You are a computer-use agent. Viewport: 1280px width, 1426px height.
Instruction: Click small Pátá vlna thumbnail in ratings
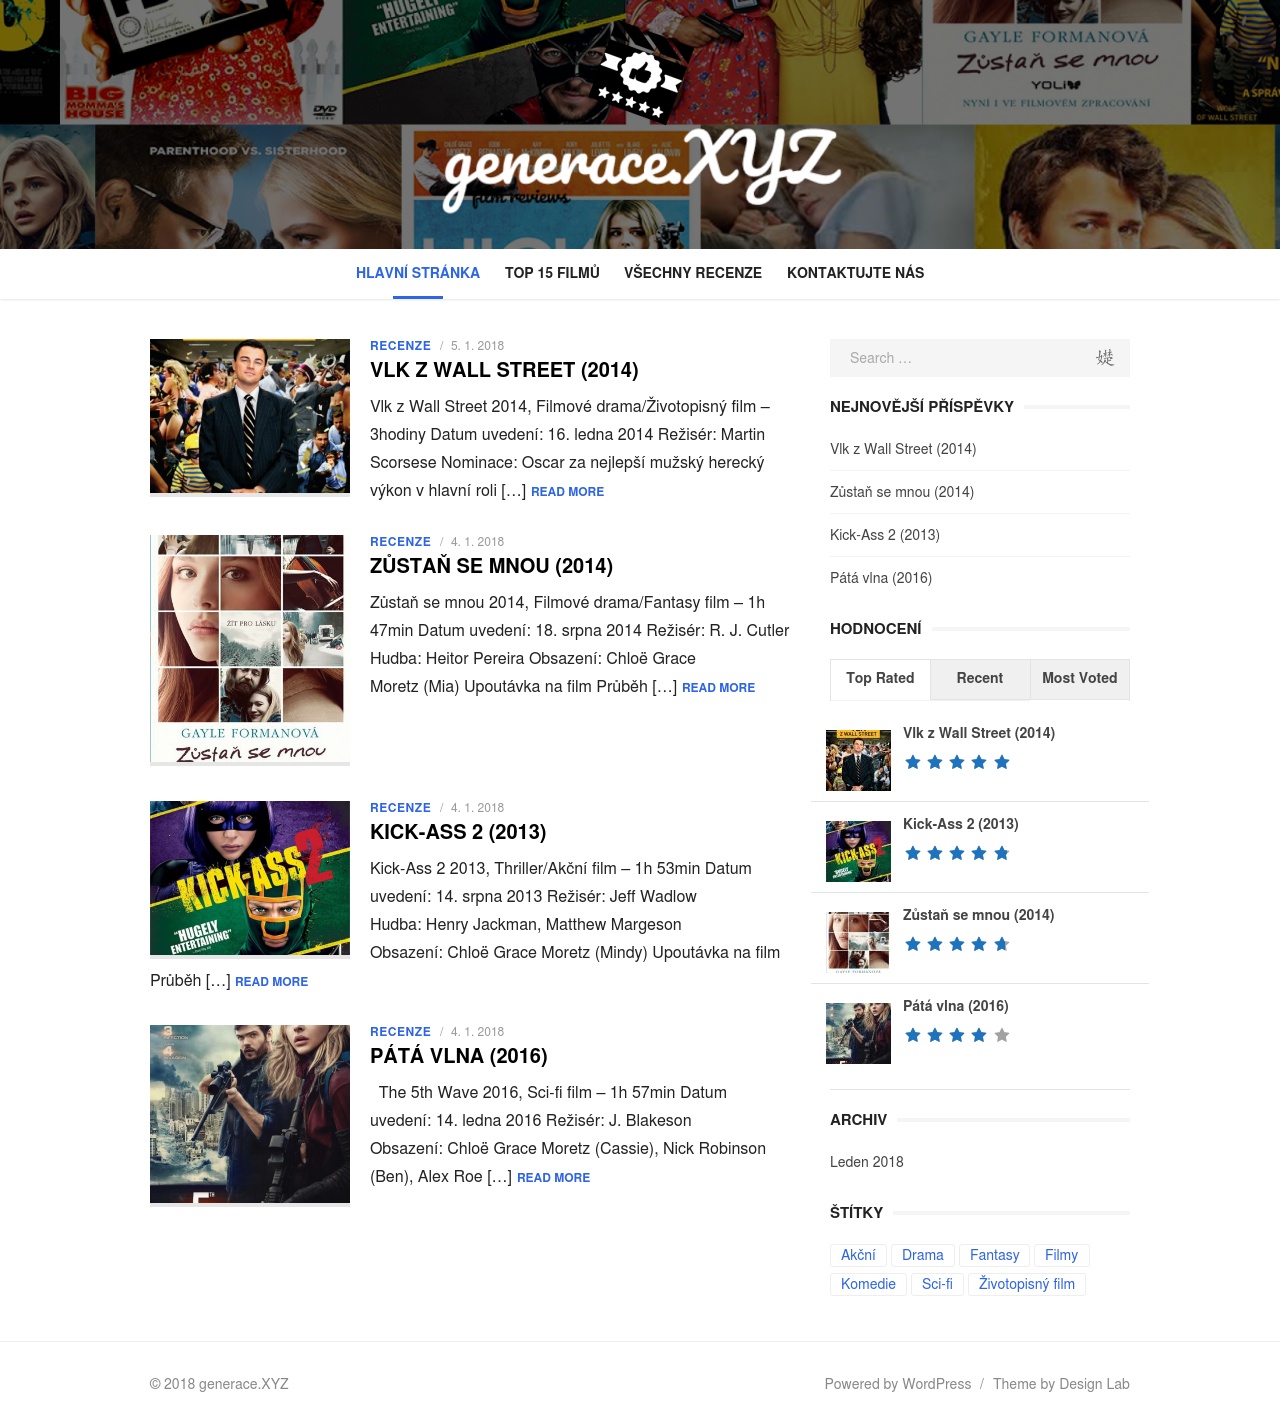858,1033
